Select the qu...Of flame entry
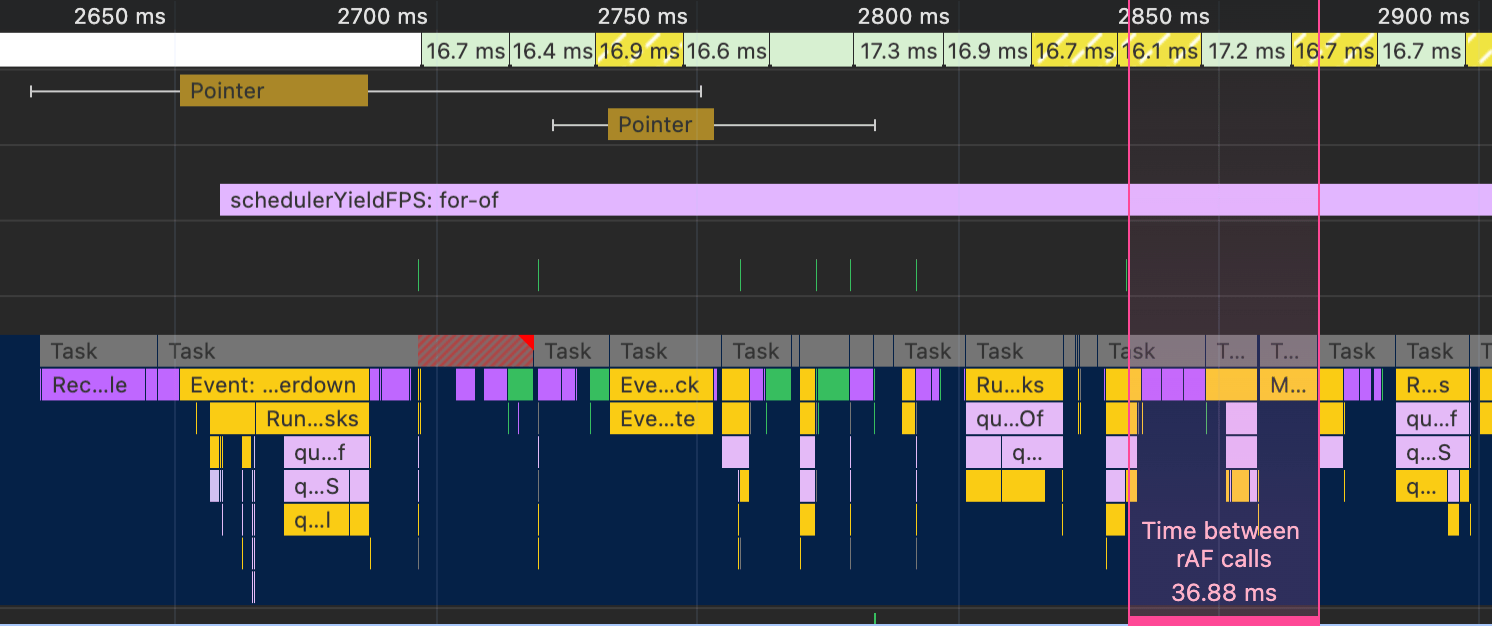This screenshot has width=1492, height=626. (1014, 419)
